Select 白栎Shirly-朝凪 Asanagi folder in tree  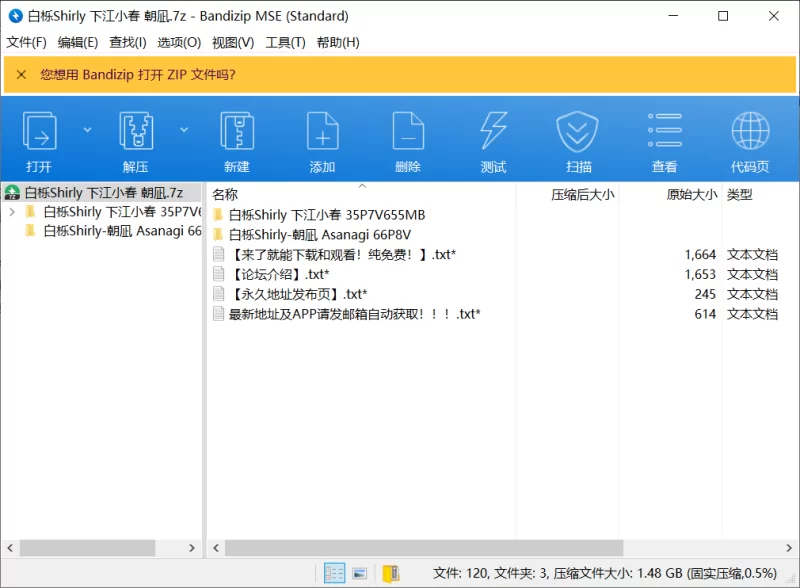click(122, 231)
